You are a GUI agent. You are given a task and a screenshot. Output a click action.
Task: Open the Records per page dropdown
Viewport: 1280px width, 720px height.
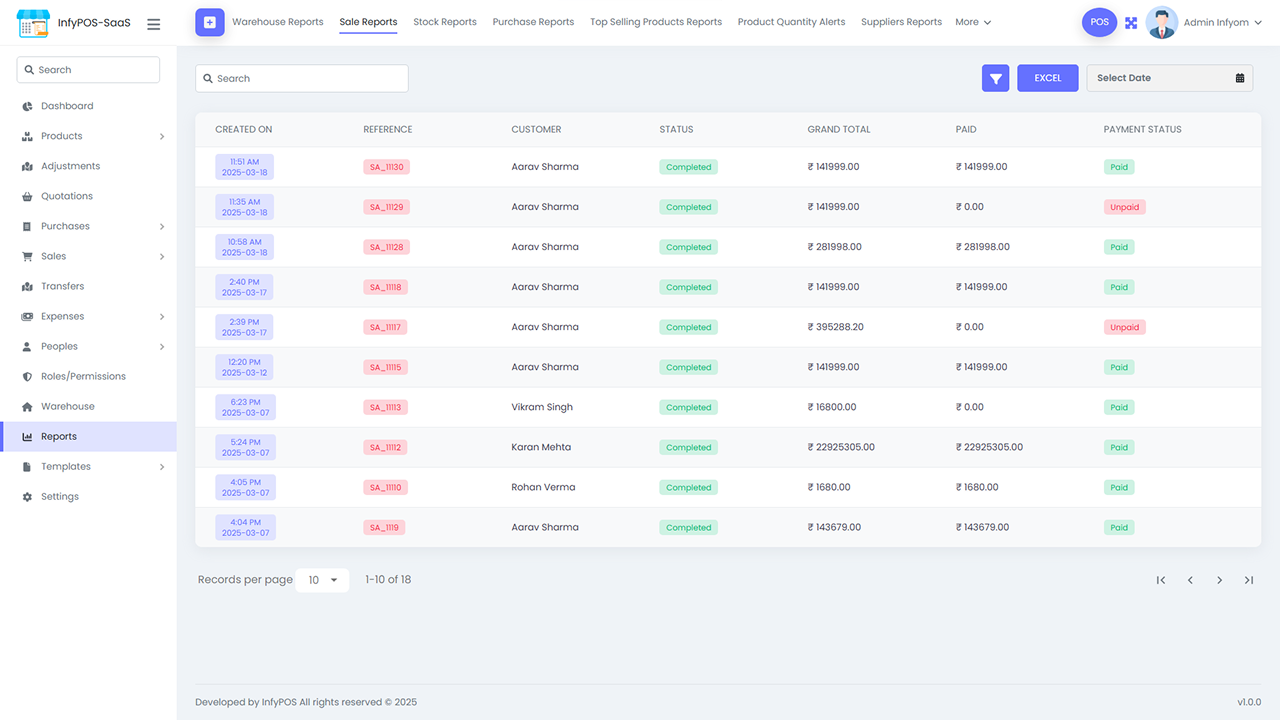click(322, 579)
